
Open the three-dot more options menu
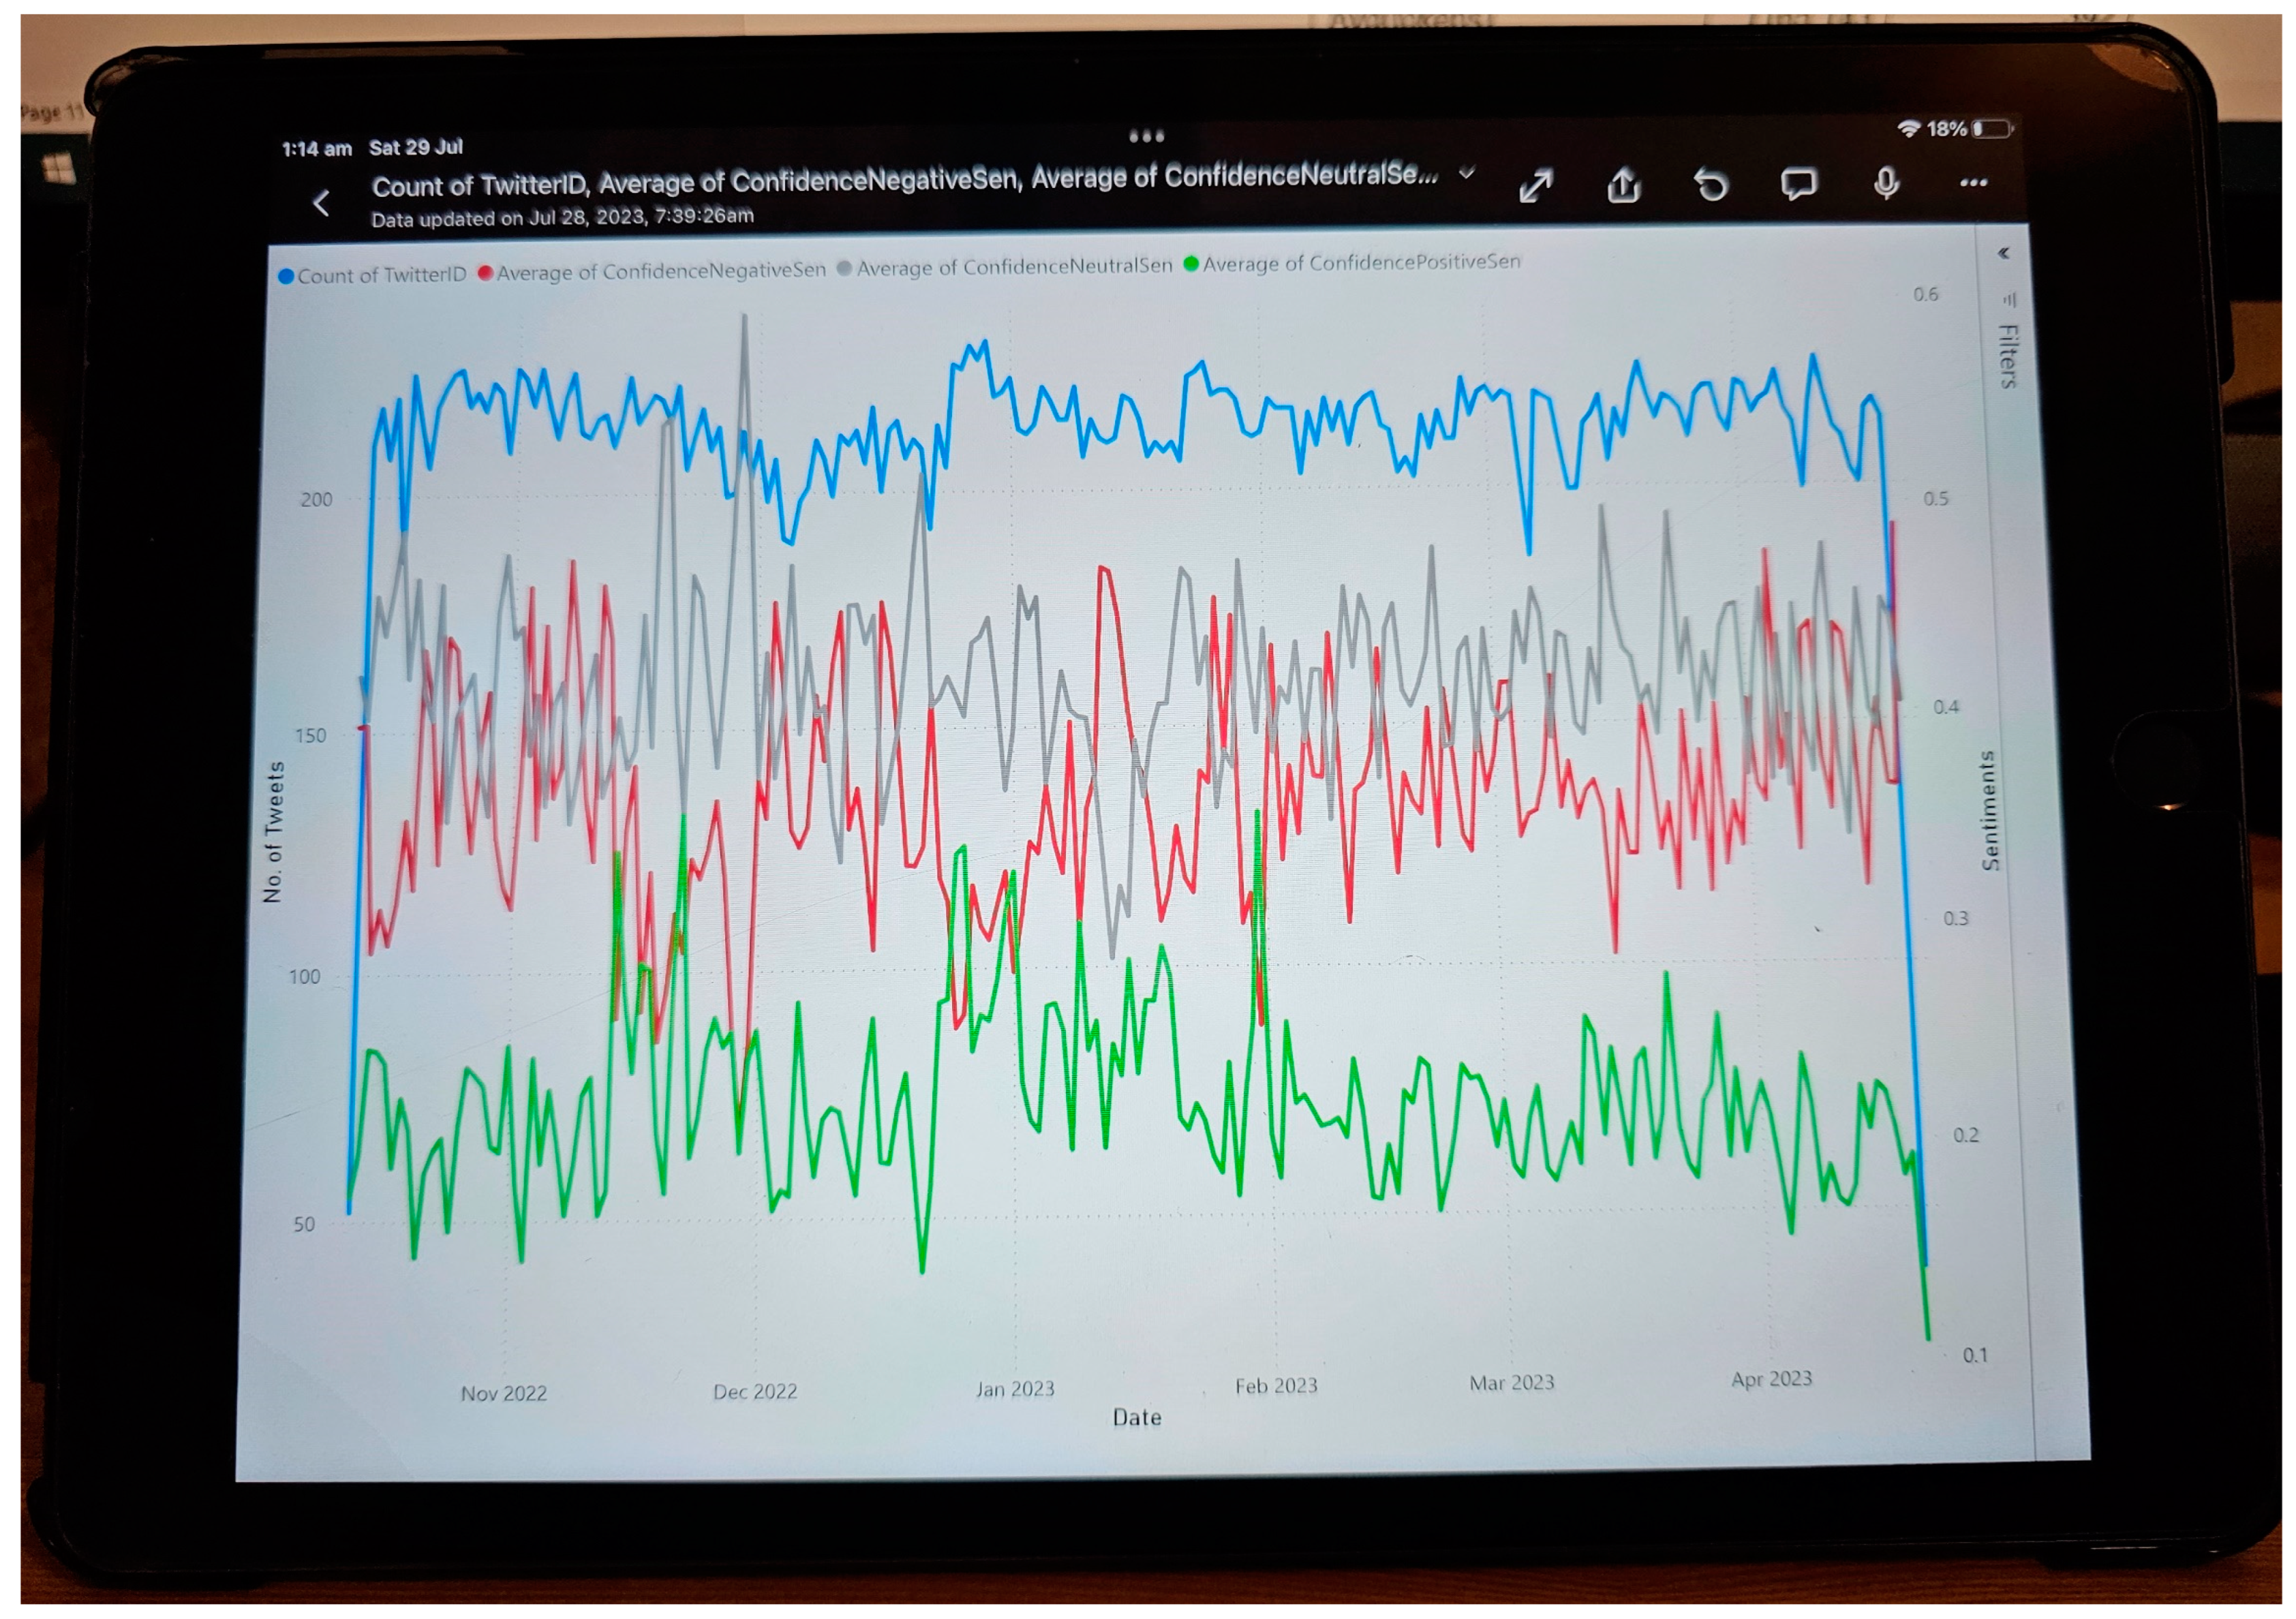(x=1973, y=182)
